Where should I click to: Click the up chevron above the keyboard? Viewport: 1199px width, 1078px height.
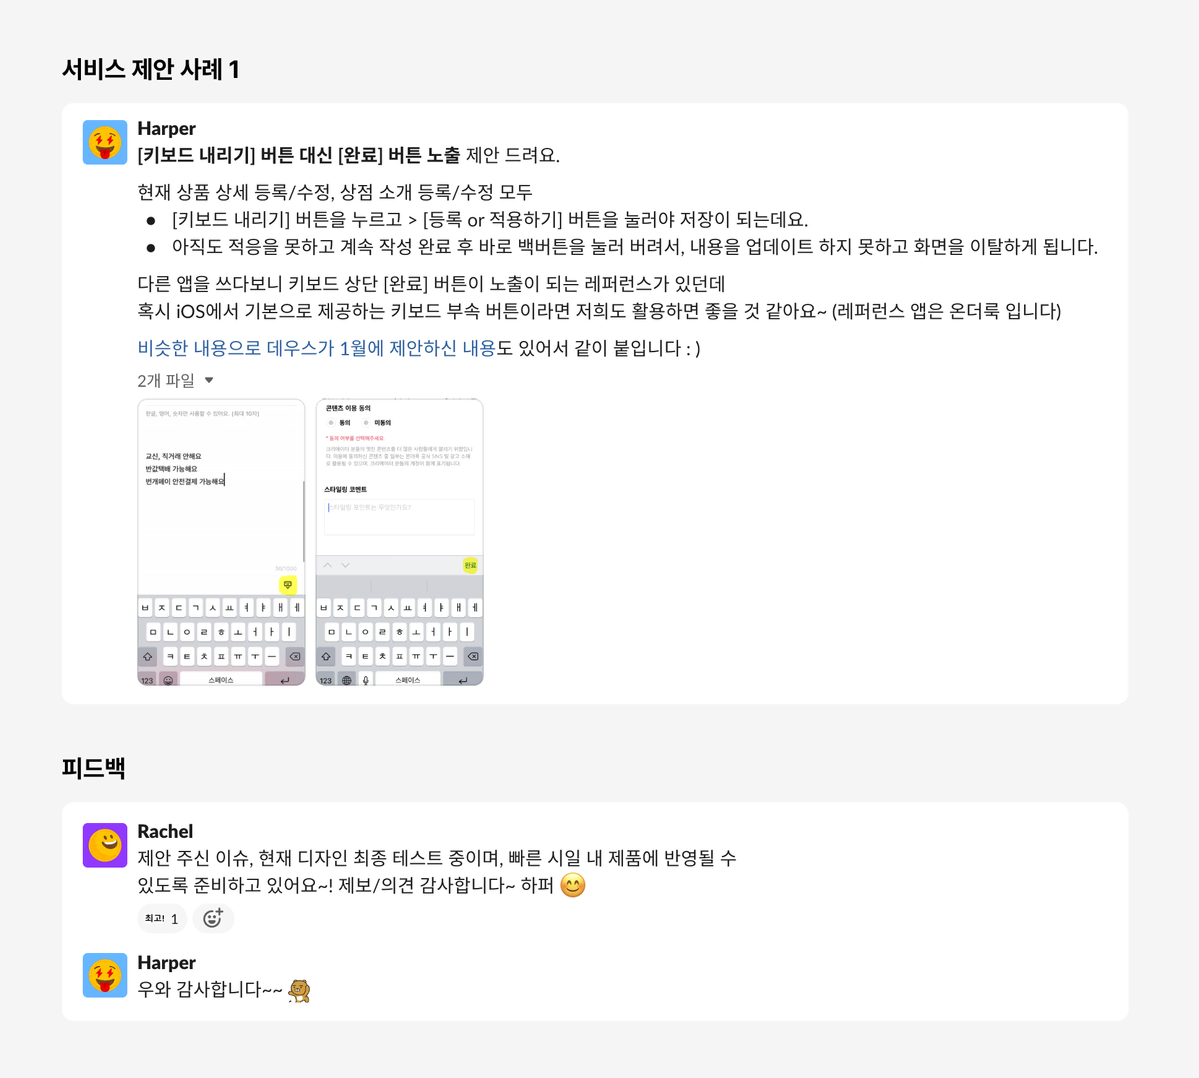point(328,565)
